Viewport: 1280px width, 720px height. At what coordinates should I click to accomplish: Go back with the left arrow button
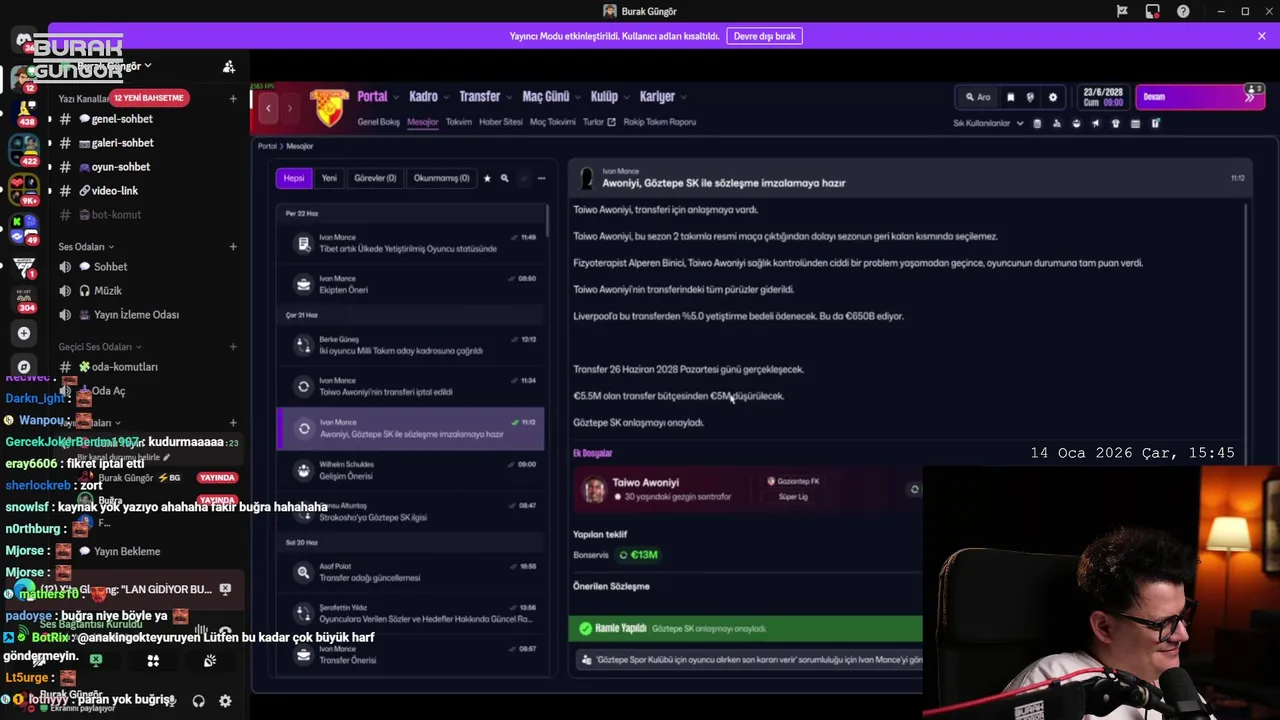(x=268, y=107)
